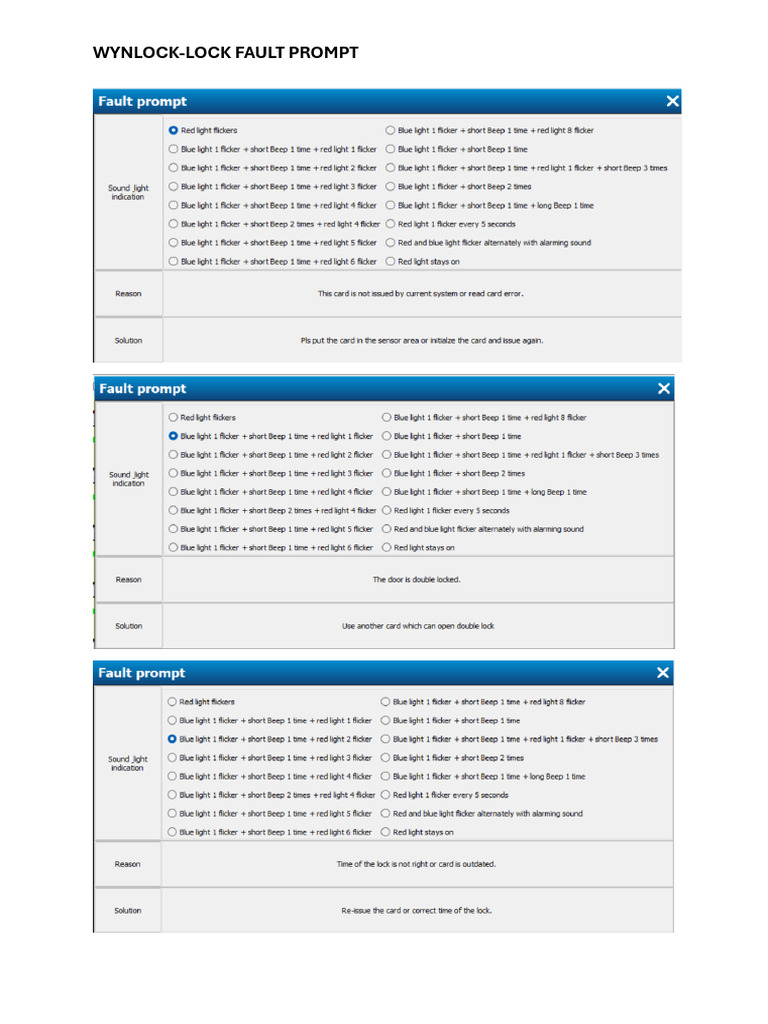The image size is (768, 1024).
Task: Select 'Beep 1 time + red light 4 flicker', bottom dialog
Action: [x=172, y=776]
